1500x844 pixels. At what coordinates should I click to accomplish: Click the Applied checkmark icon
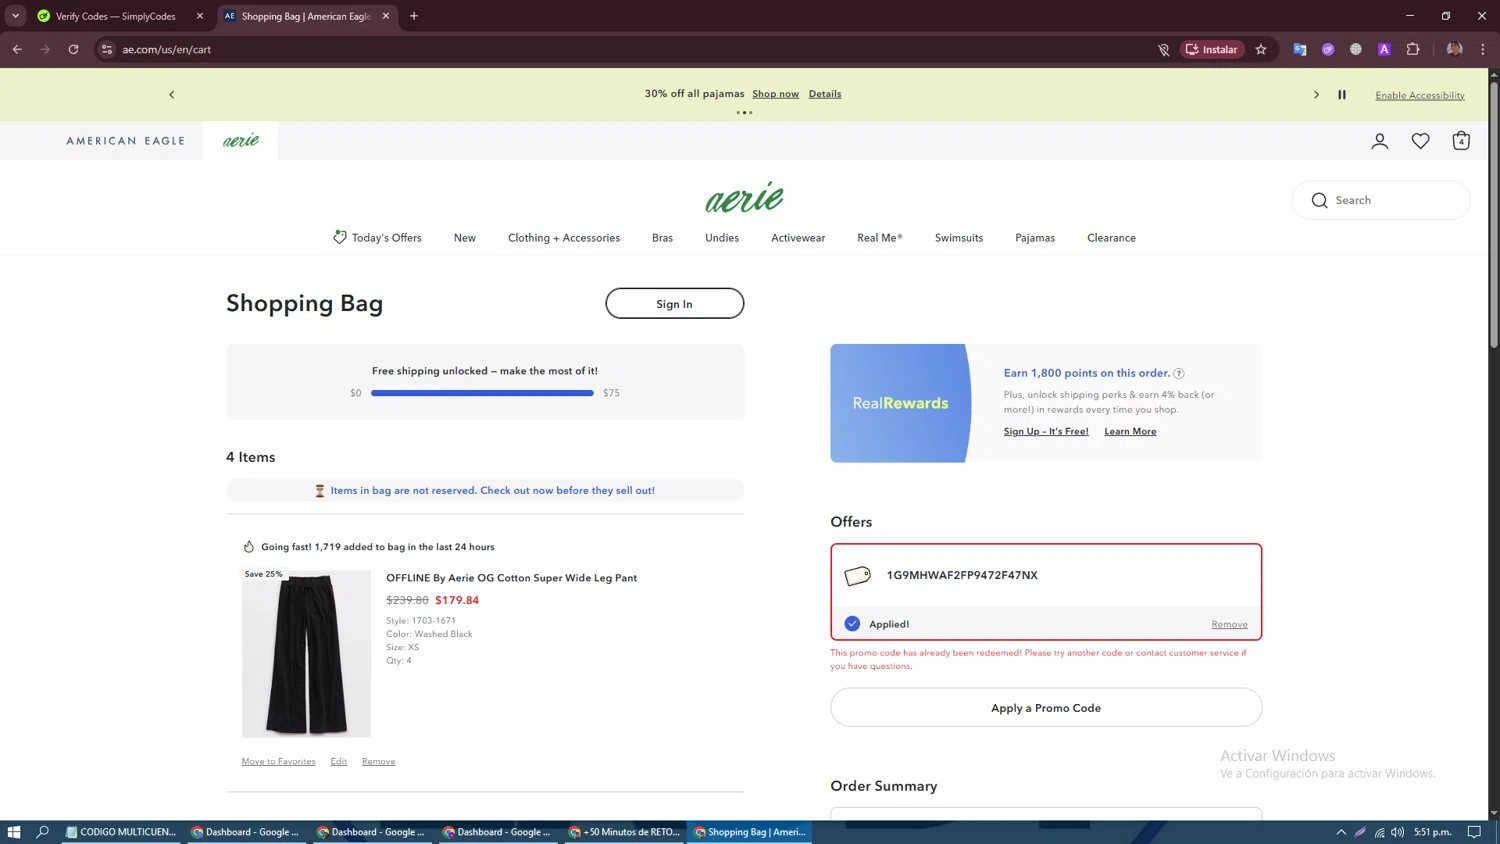click(x=852, y=624)
